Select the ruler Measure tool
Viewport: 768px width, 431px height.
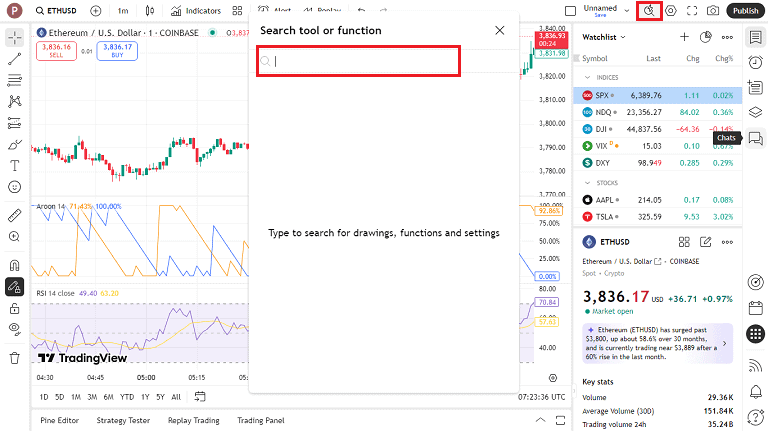[15, 215]
